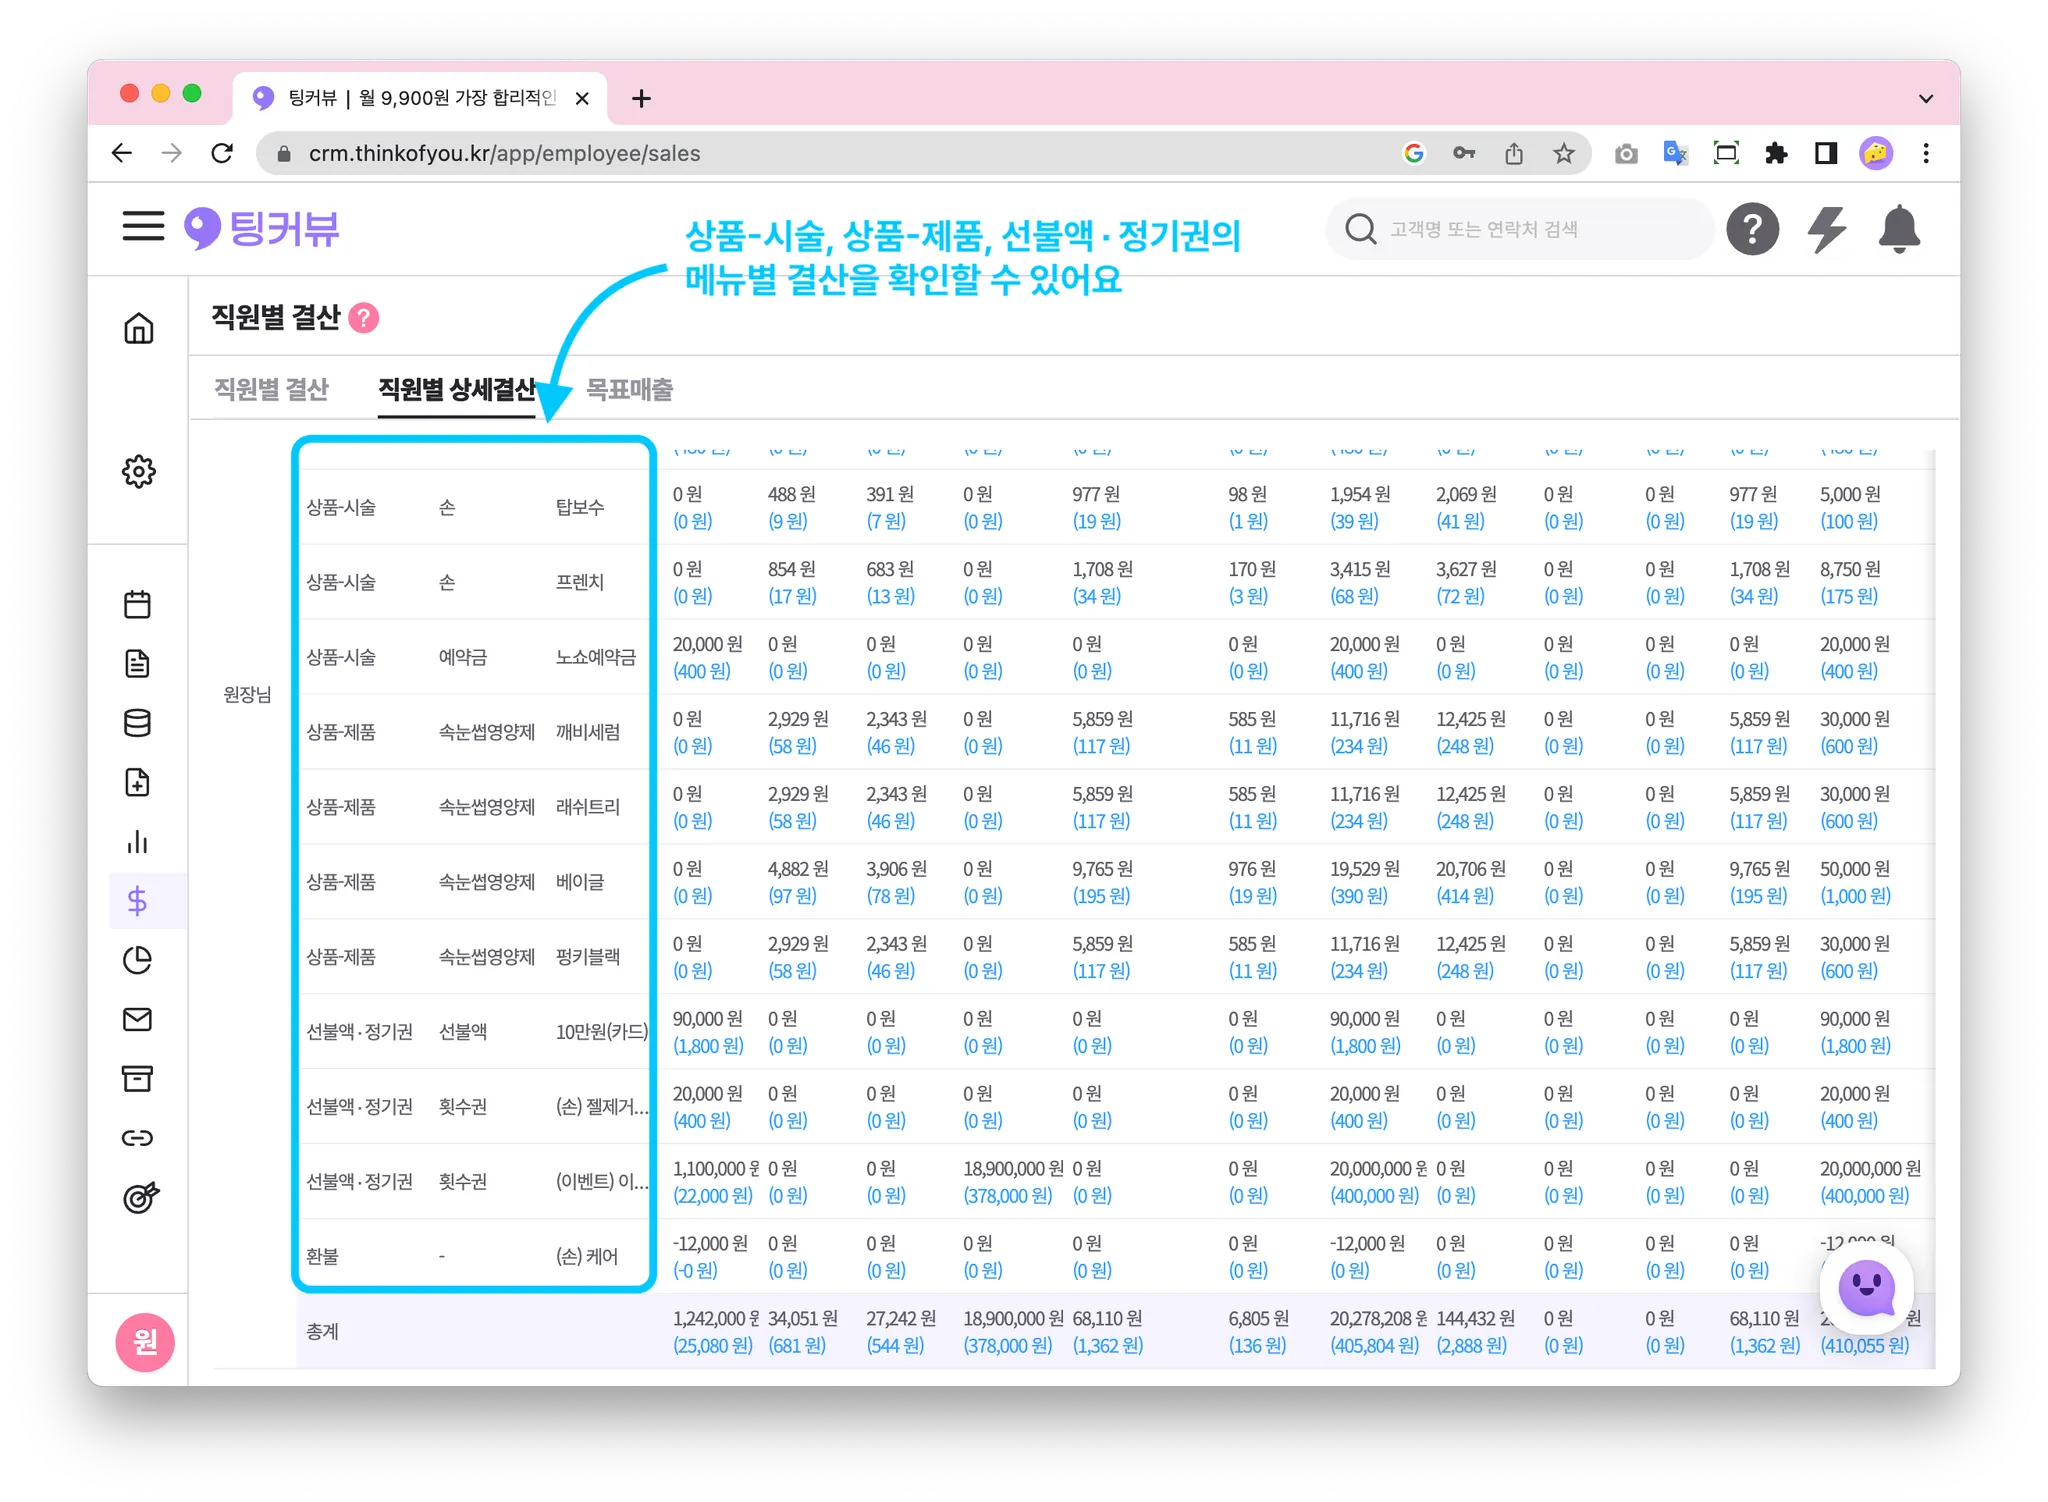Select the dollar sign sales icon
This screenshot has height=1502, width=2048.
(x=138, y=901)
